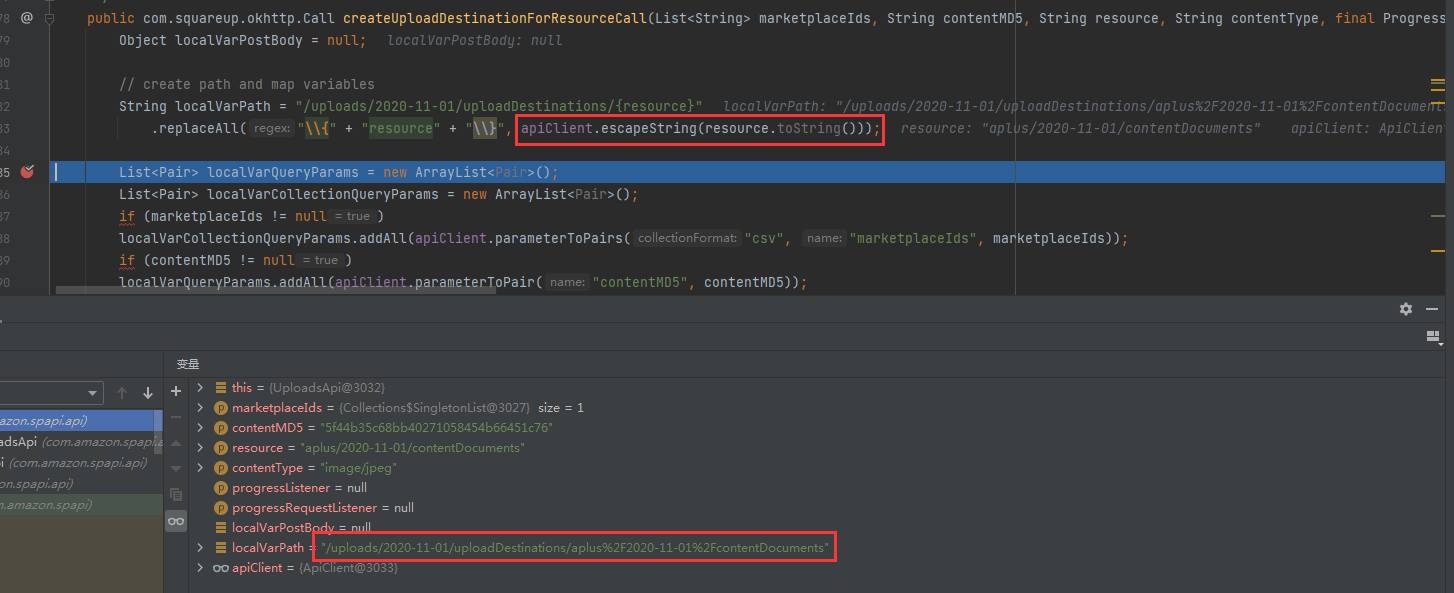Click the contentMD5 string value in variables
Screen dimensions: 1454x593
436,427
